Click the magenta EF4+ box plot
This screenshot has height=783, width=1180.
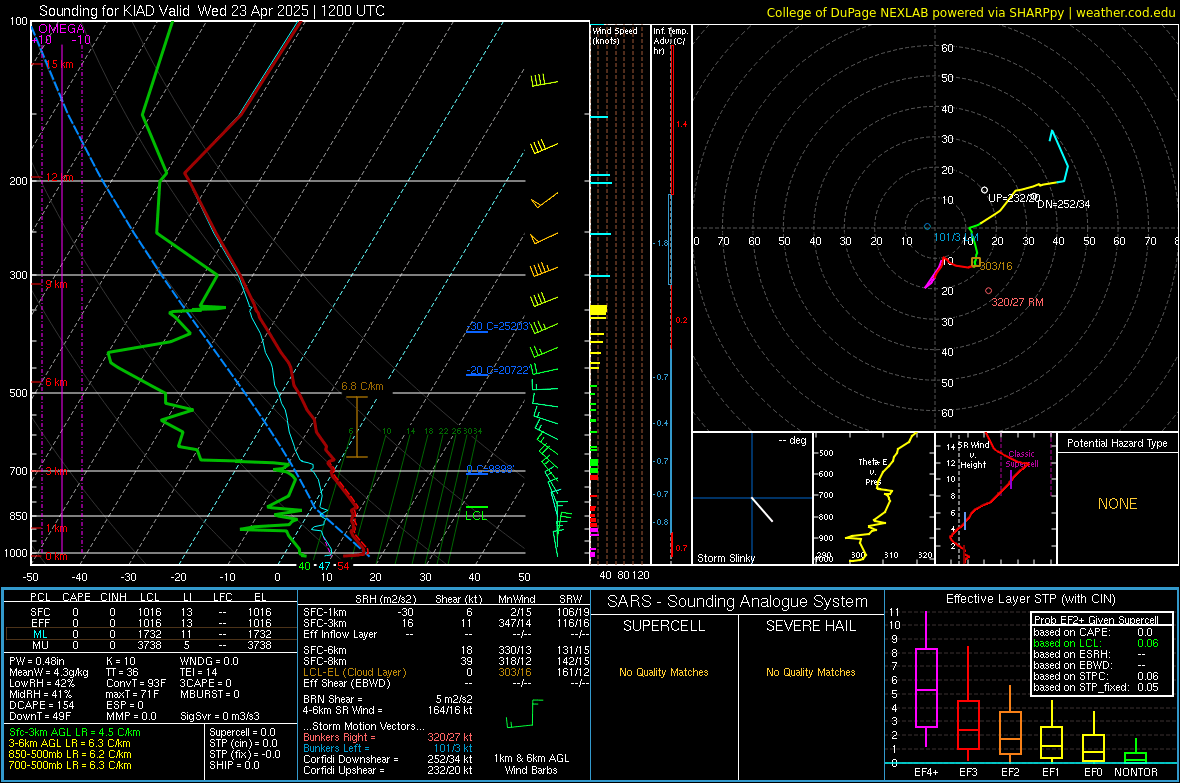(926, 680)
